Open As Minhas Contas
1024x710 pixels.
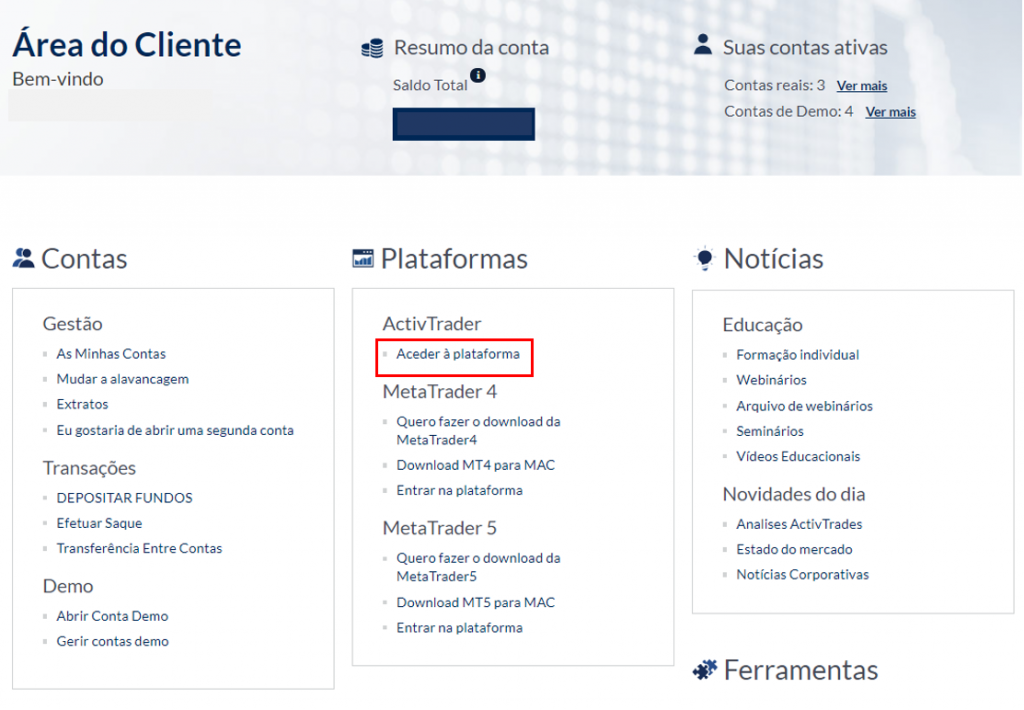coord(111,353)
